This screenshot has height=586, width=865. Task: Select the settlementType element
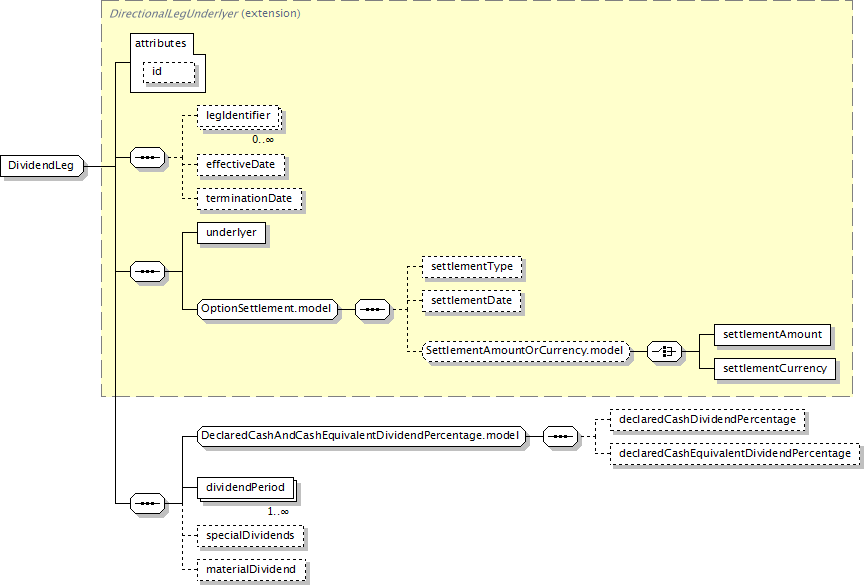tap(472, 267)
